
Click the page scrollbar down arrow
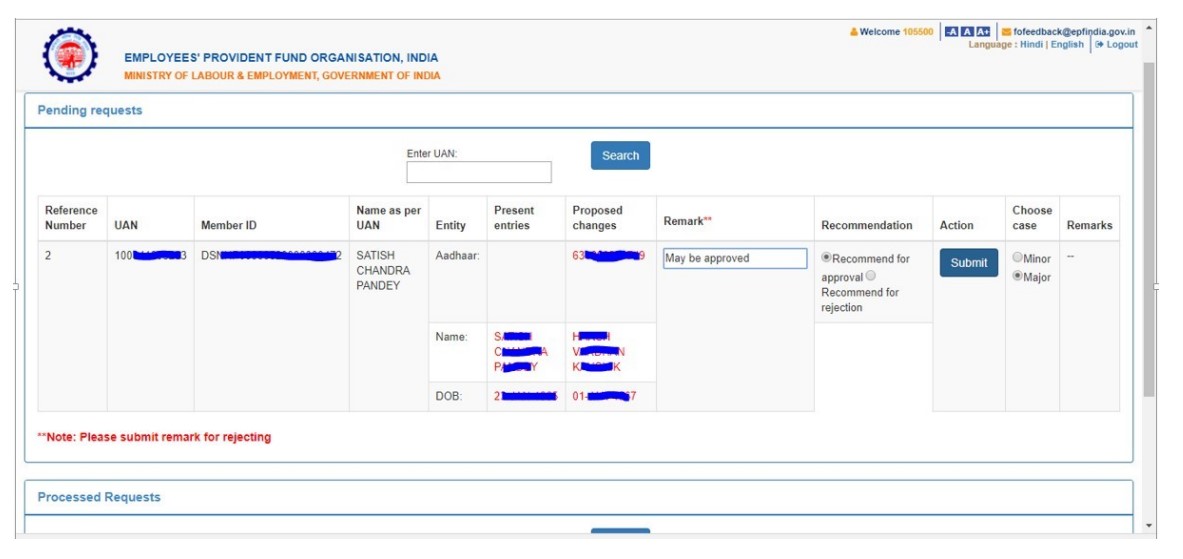[1148, 526]
